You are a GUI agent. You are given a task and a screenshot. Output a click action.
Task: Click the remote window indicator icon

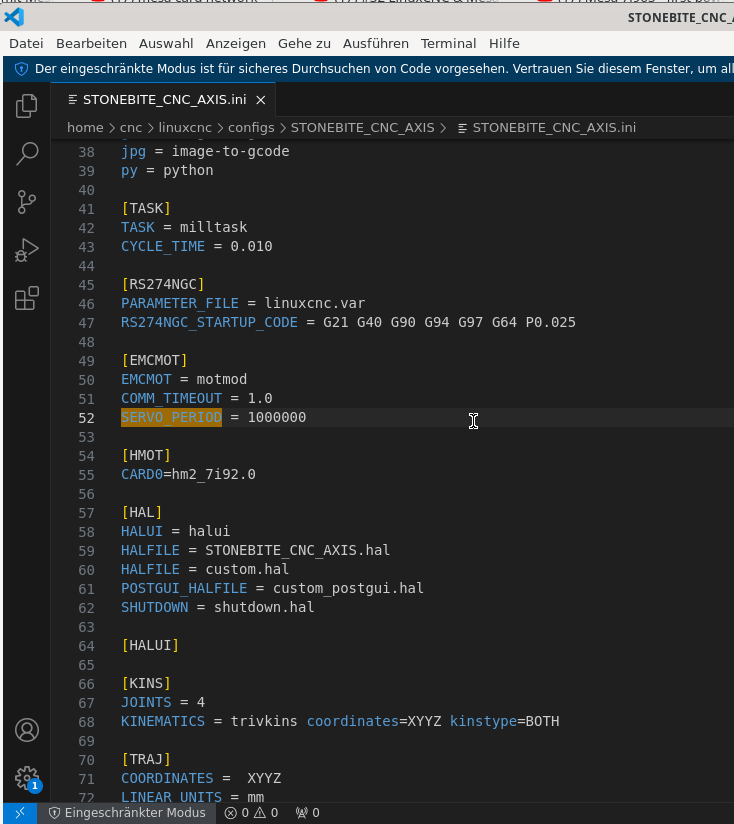pyautogui.click(x=20, y=813)
